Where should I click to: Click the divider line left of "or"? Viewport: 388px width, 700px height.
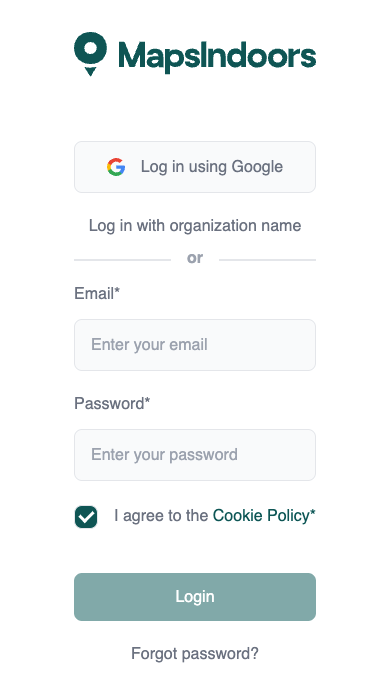coord(122,259)
